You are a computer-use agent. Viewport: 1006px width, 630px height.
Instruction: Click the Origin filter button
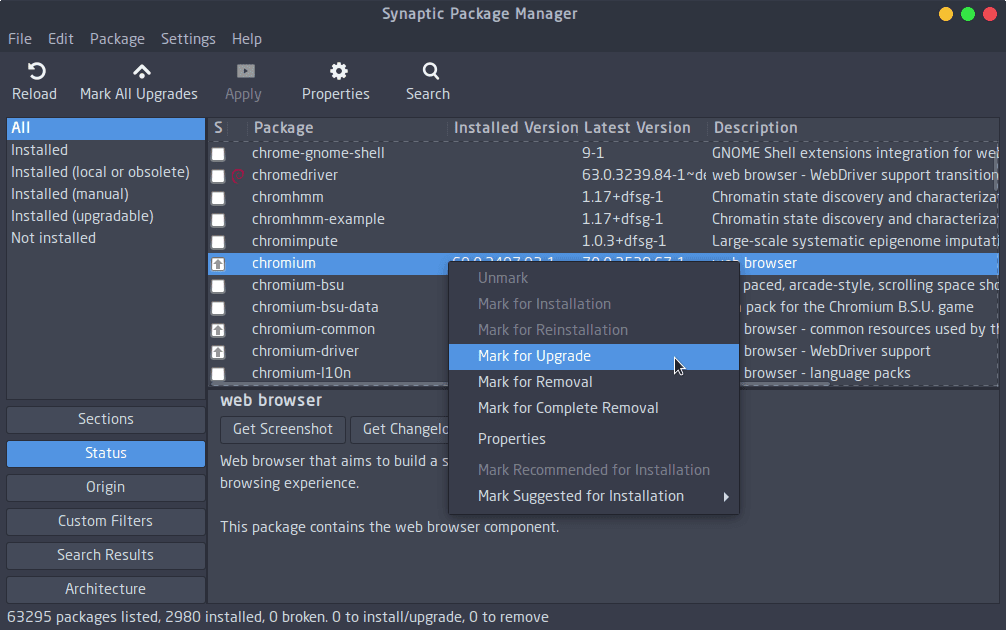106,488
